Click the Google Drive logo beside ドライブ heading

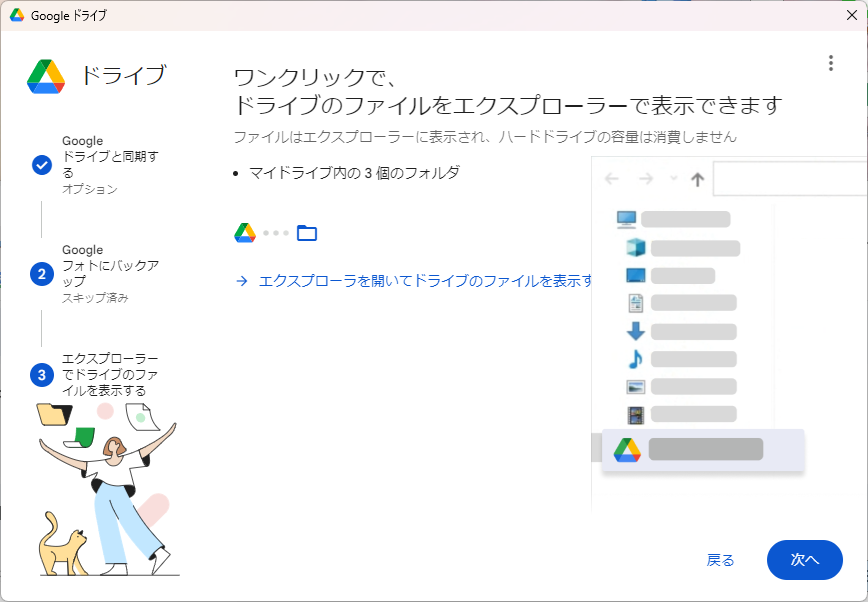(x=46, y=76)
